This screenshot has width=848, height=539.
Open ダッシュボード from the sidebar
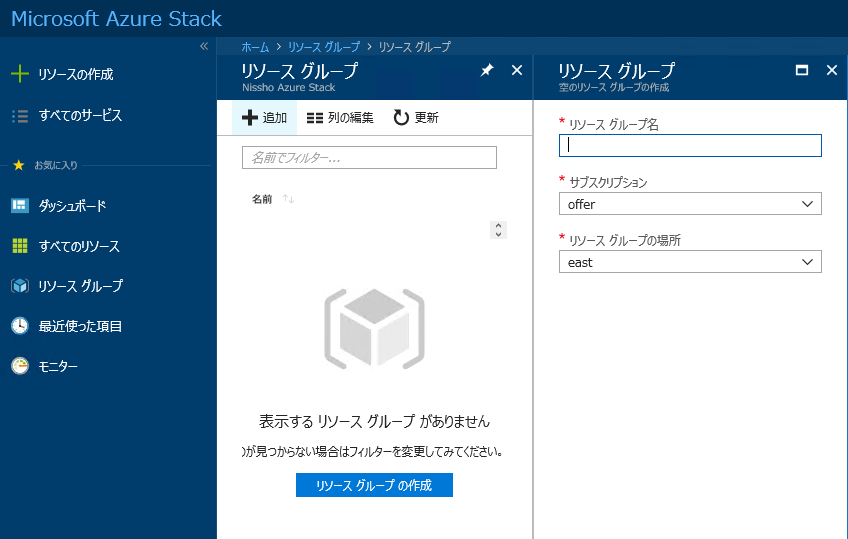tap(72, 205)
